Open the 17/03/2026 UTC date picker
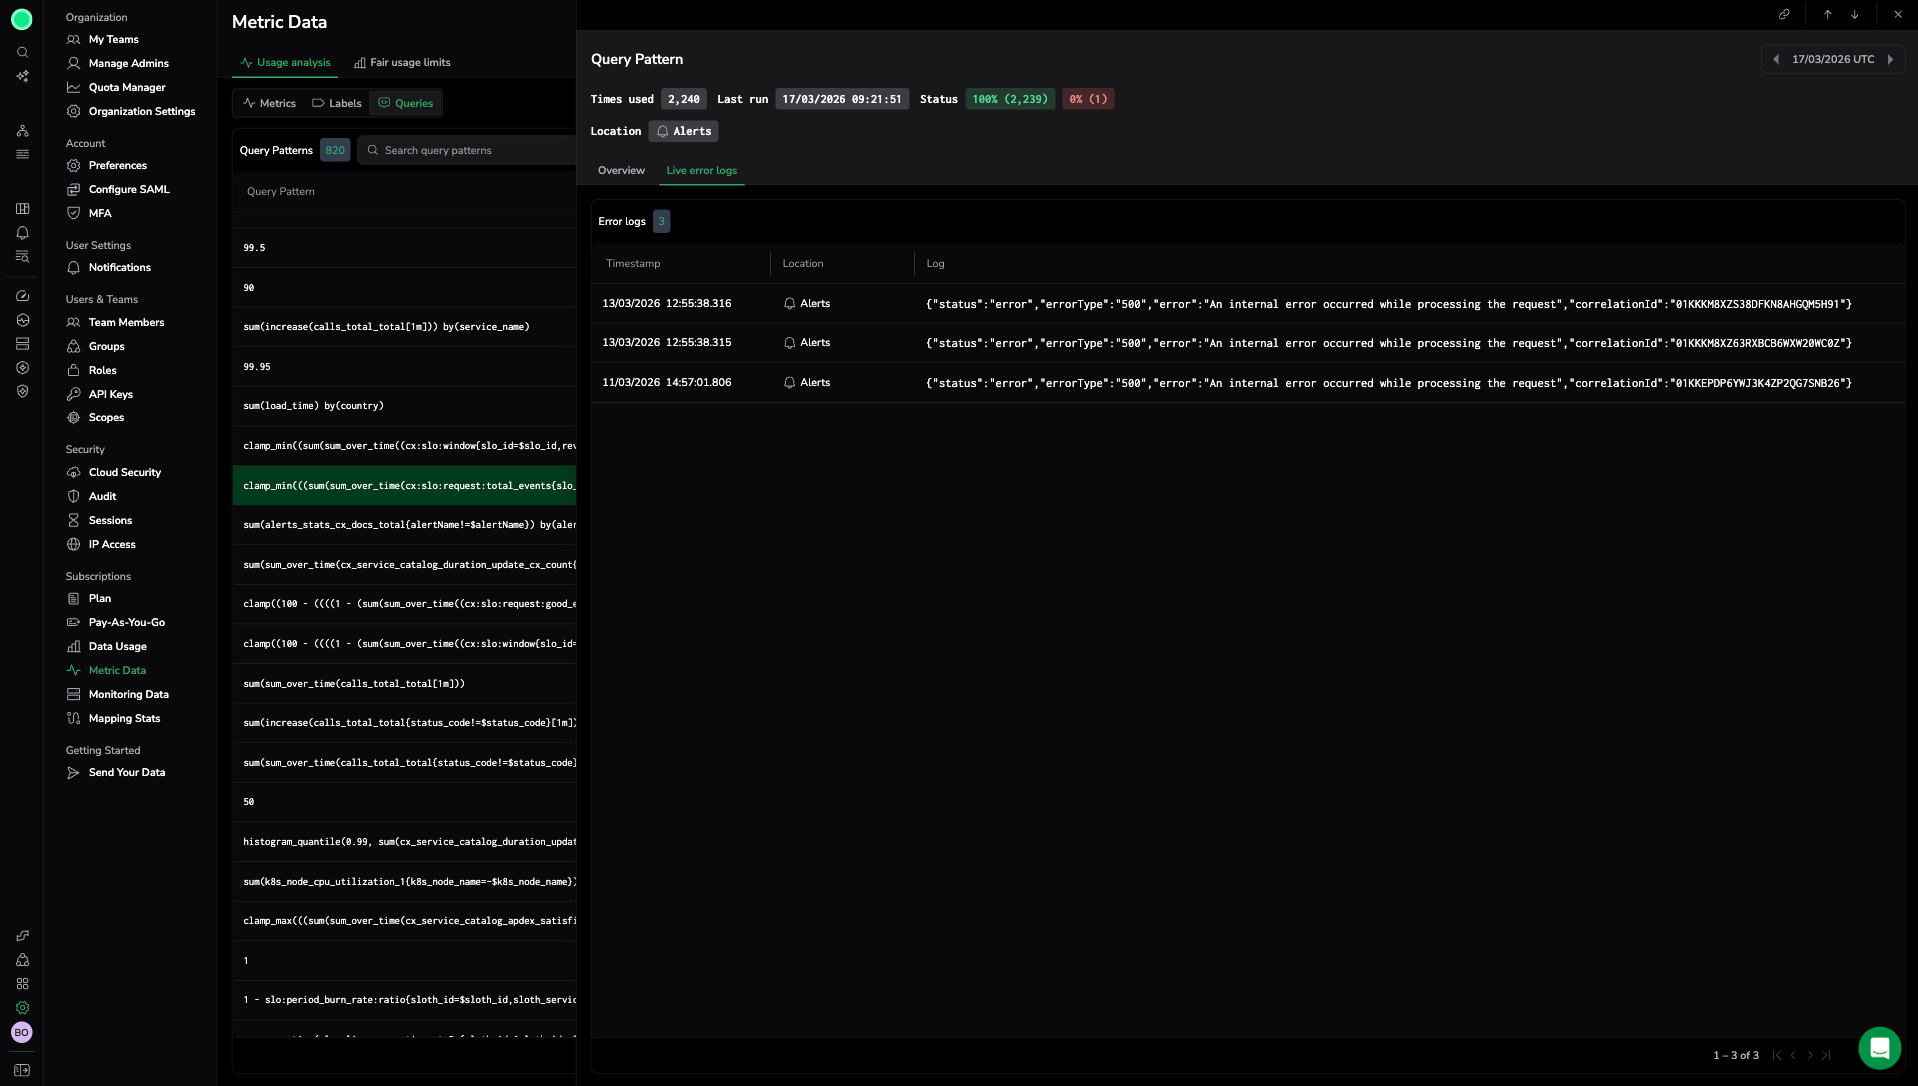 (1832, 60)
